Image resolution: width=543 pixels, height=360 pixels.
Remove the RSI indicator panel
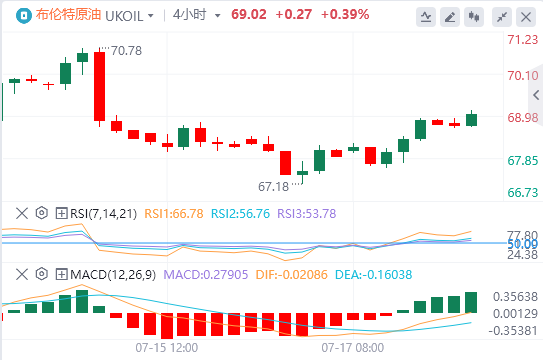[x=22, y=213]
